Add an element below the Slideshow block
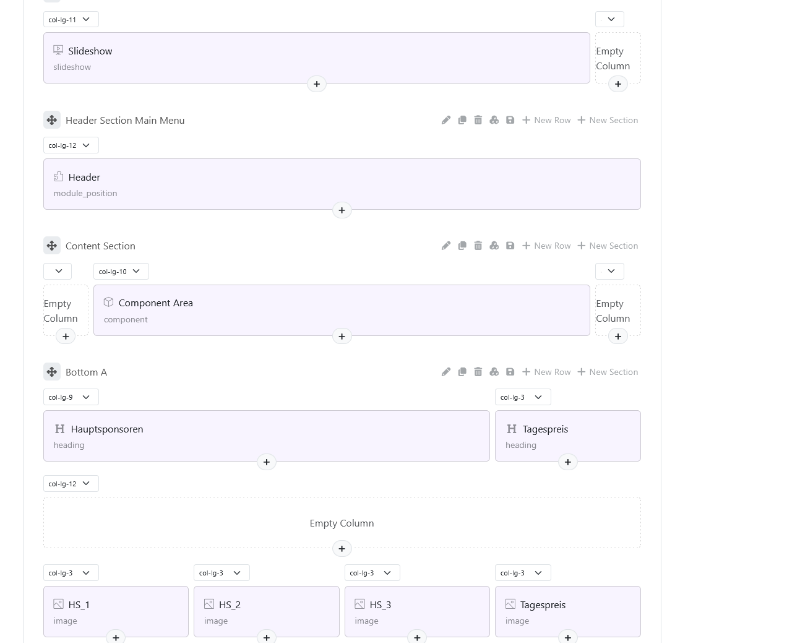Screen dimensions: 800x643 tap(317, 84)
